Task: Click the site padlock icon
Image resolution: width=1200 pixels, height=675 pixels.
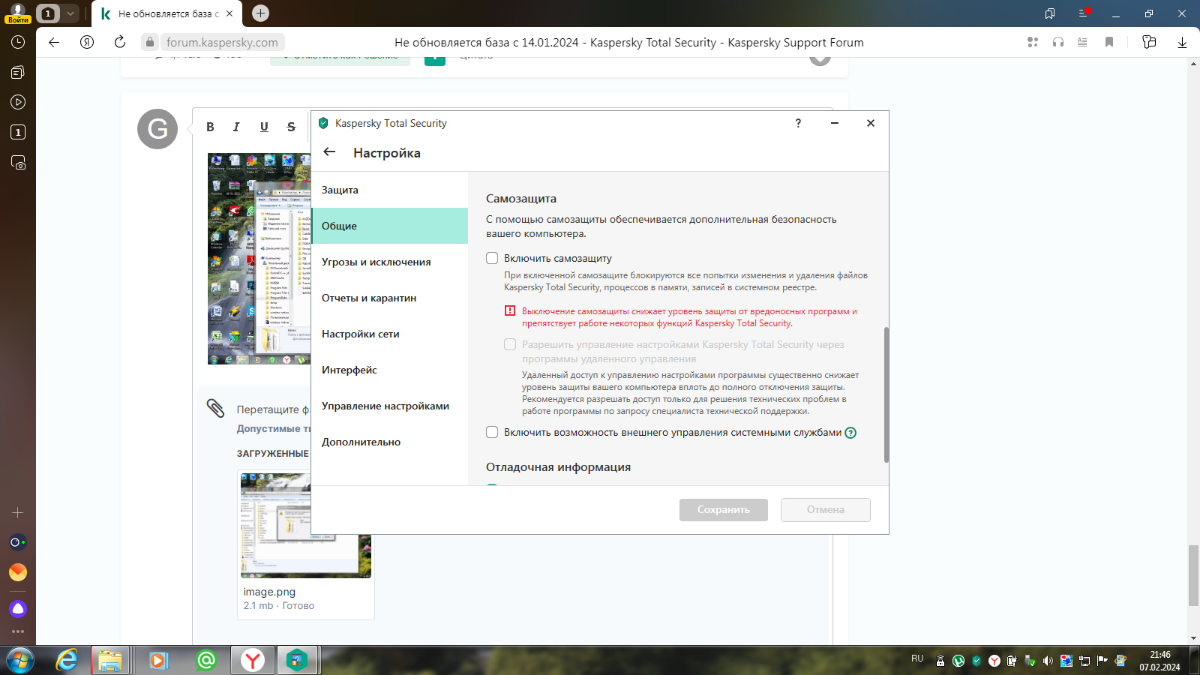Action: pos(151,42)
